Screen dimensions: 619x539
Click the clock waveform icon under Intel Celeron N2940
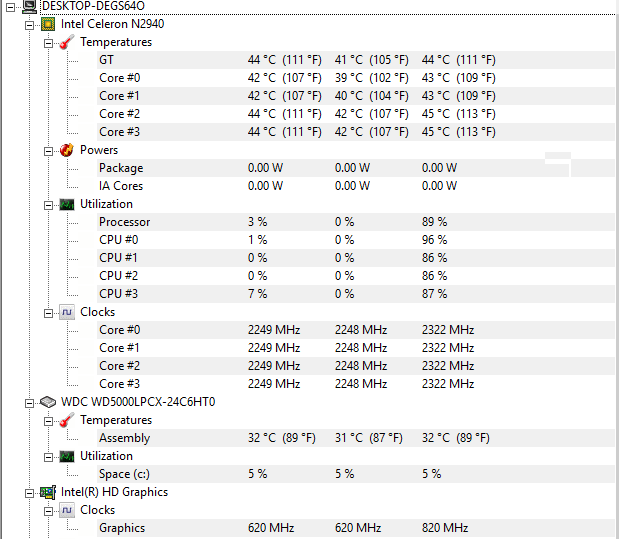[67, 312]
